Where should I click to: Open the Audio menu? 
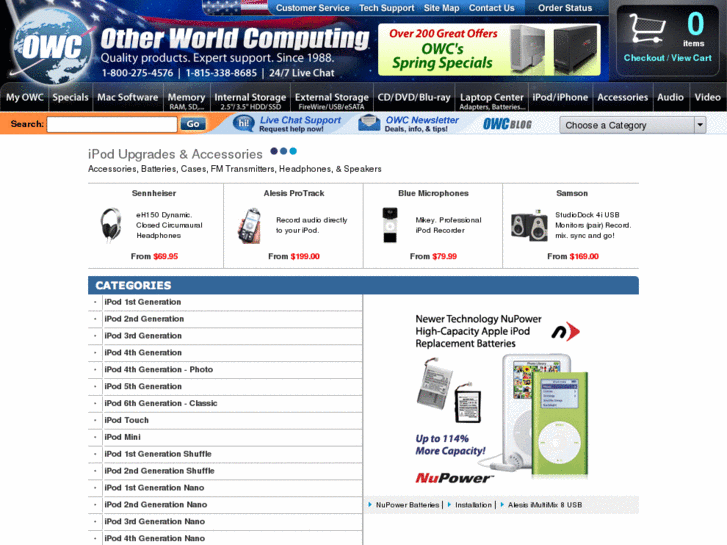click(x=670, y=97)
